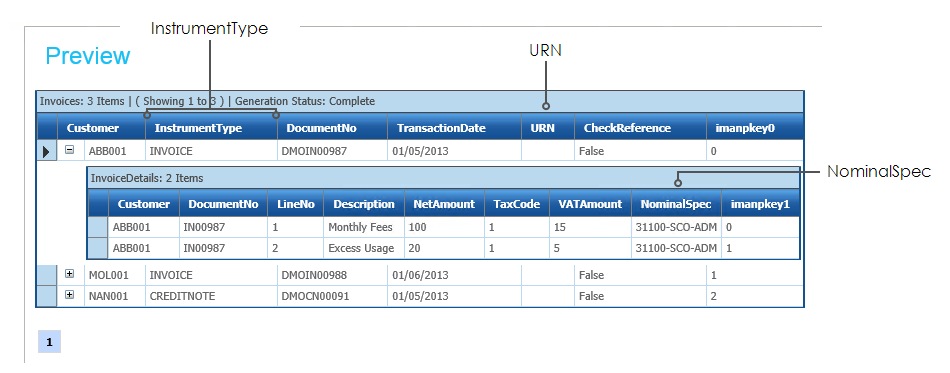Collapse the ABB001 invoice row

(70, 150)
